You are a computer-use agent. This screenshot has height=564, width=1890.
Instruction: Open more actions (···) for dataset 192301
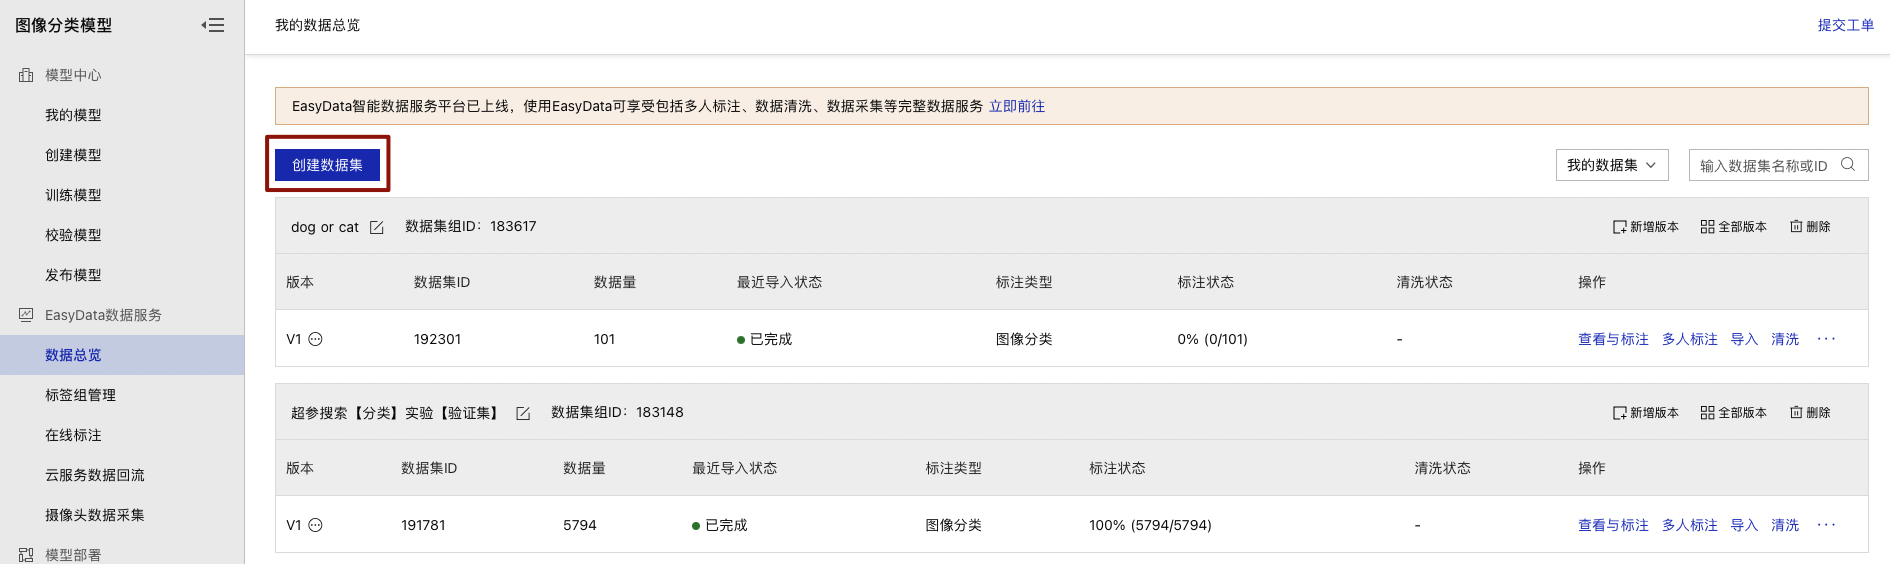pos(1826,339)
